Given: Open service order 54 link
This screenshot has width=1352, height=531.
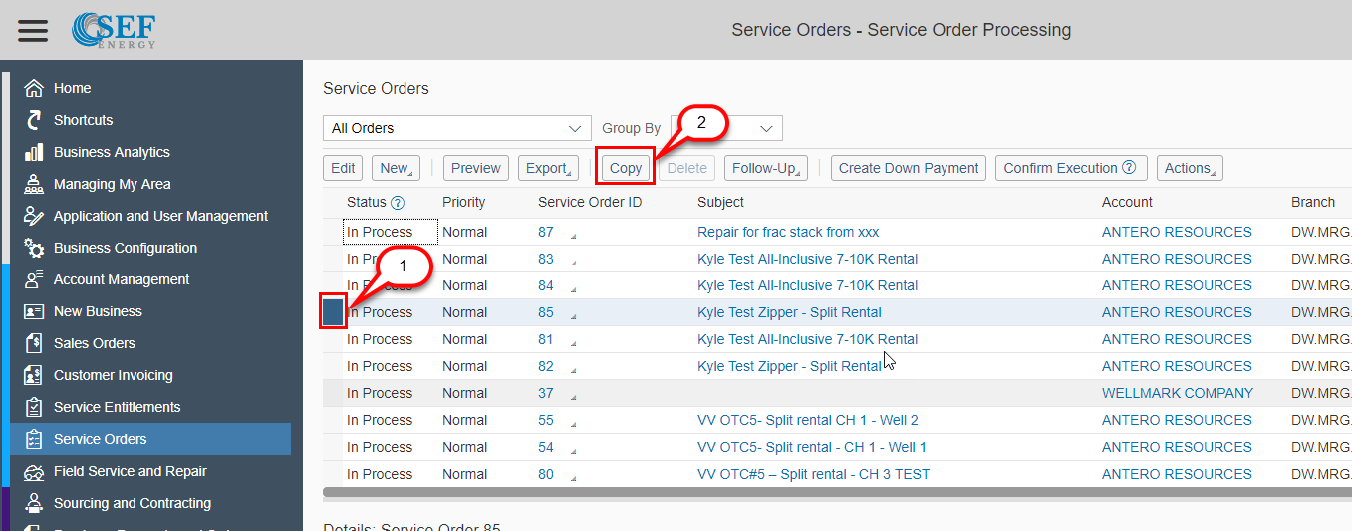Looking at the screenshot, I should 546,447.
